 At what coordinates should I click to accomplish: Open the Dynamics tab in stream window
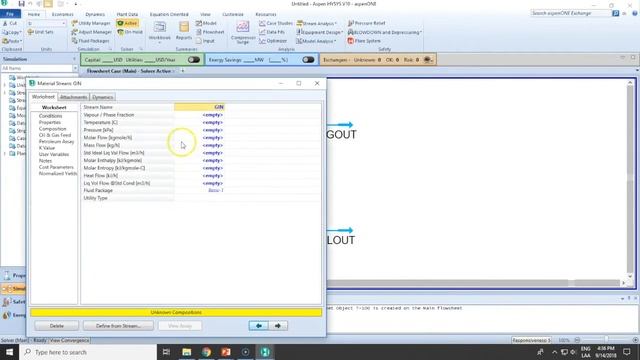click(102, 97)
